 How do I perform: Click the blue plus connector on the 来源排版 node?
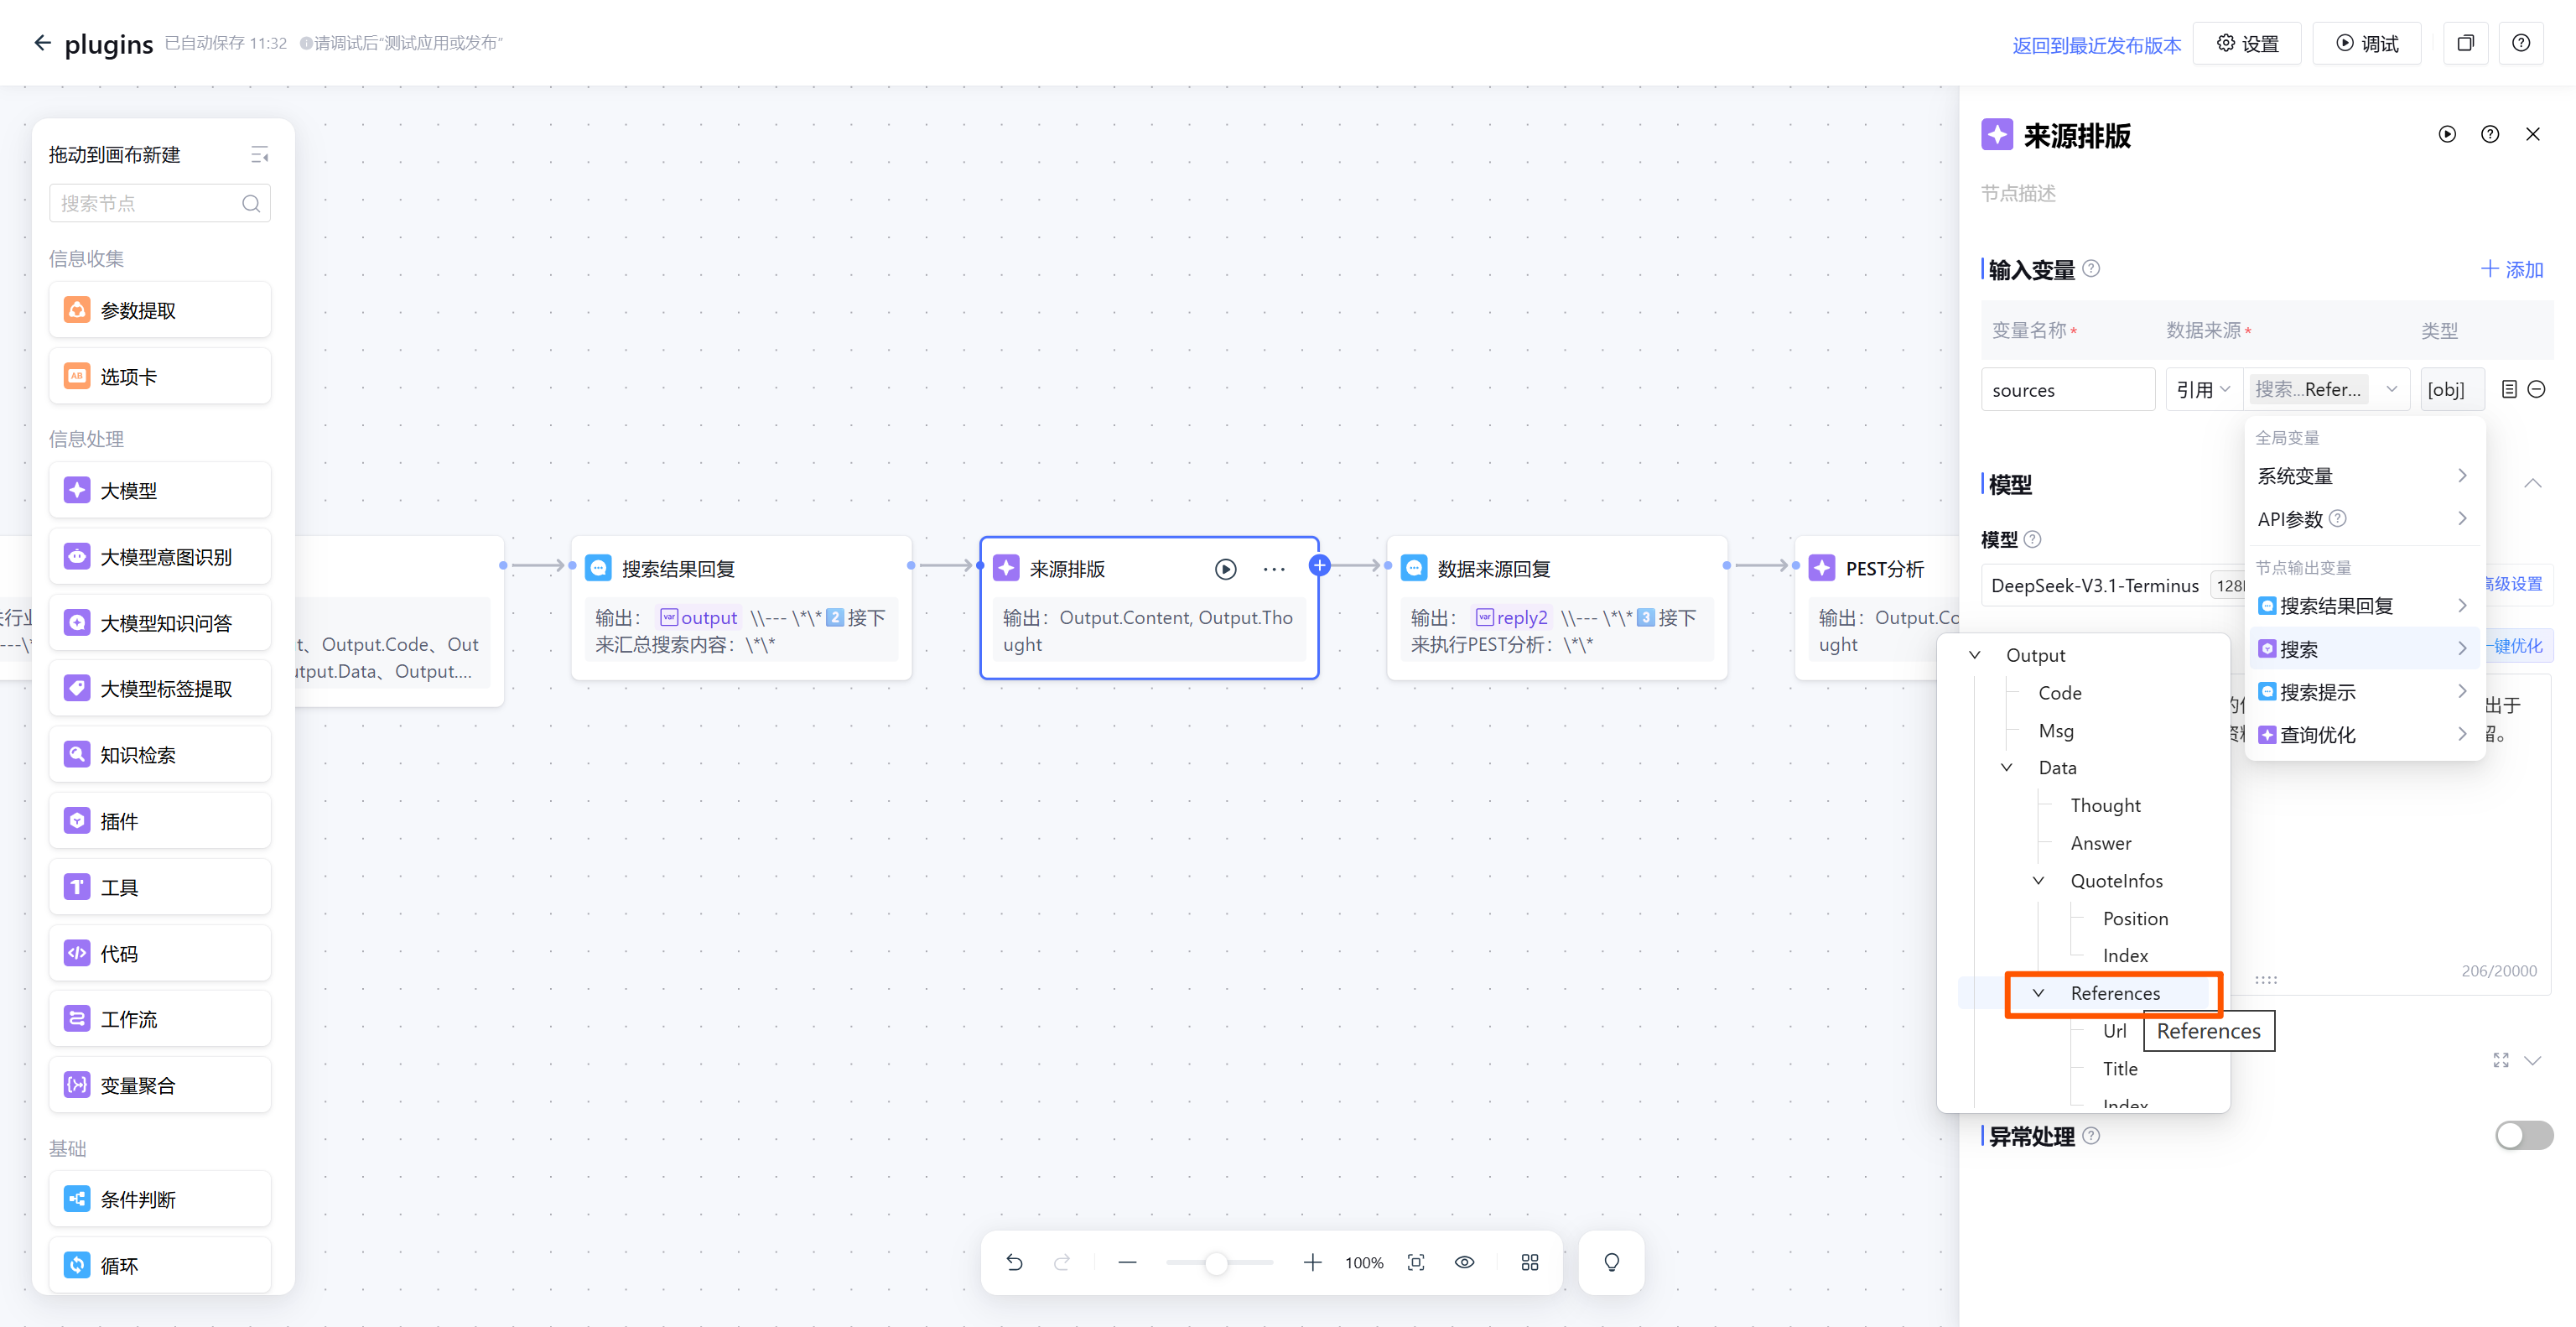[1319, 566]
